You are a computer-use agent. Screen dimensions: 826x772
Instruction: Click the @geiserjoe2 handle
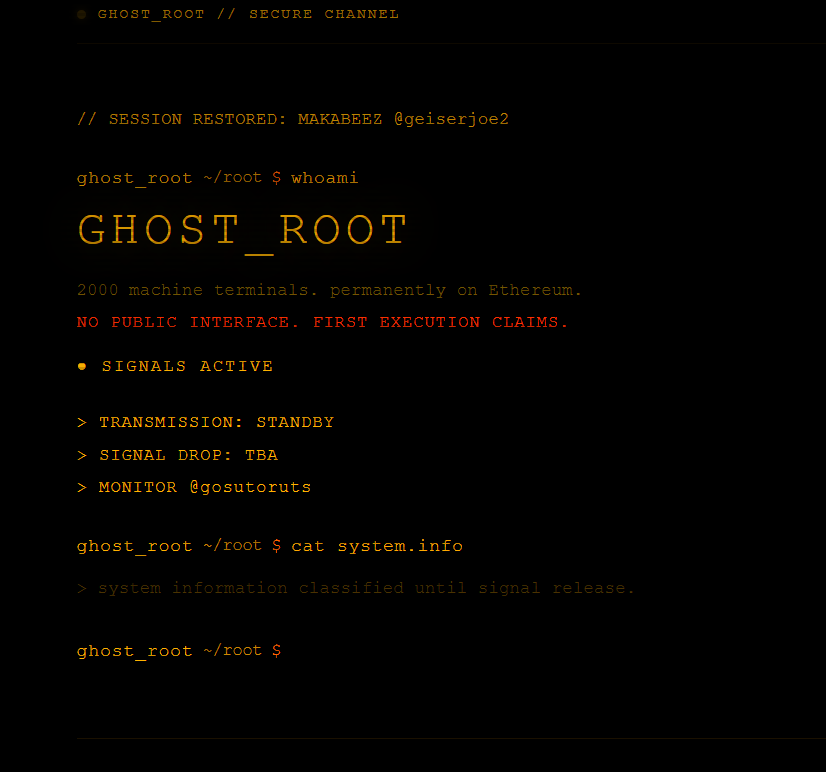coord(451,119)
